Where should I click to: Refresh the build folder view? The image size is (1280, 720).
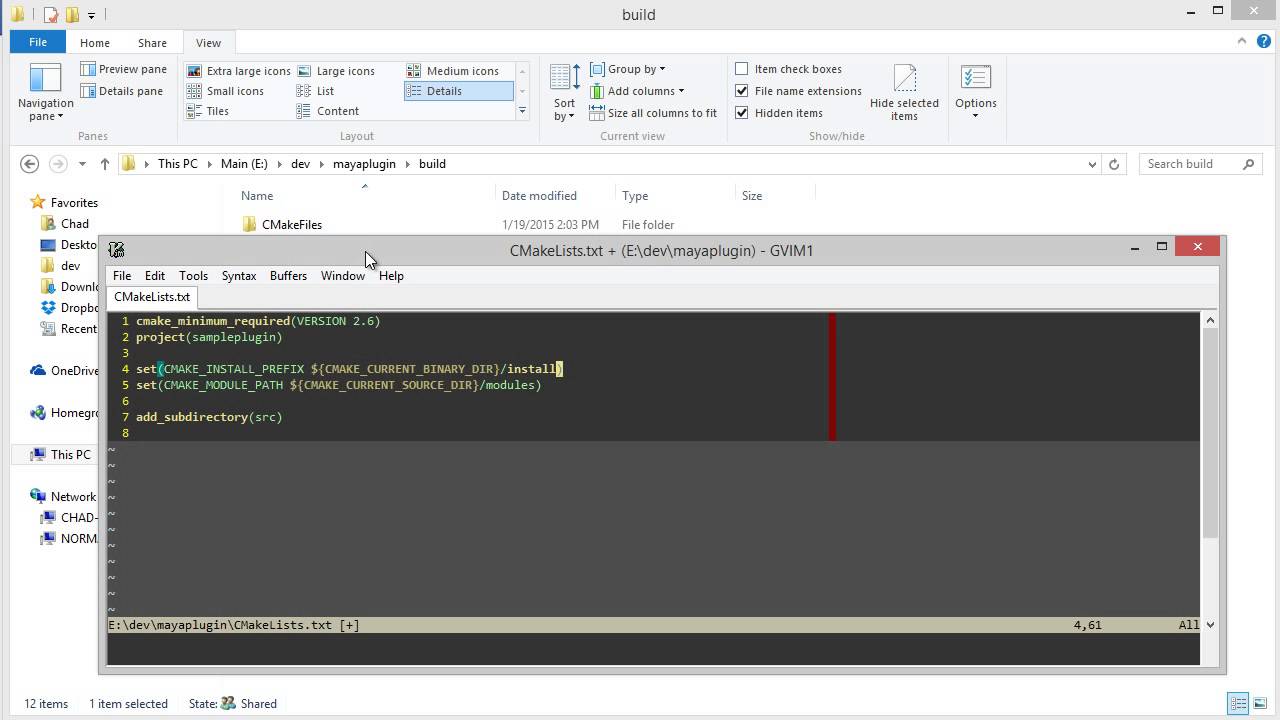pos(1114,164)
